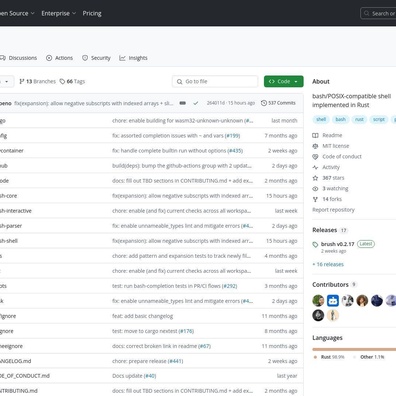Open the green Code dropdown button
Viewport: 396px width, 396px height.
tap(284, 81)
